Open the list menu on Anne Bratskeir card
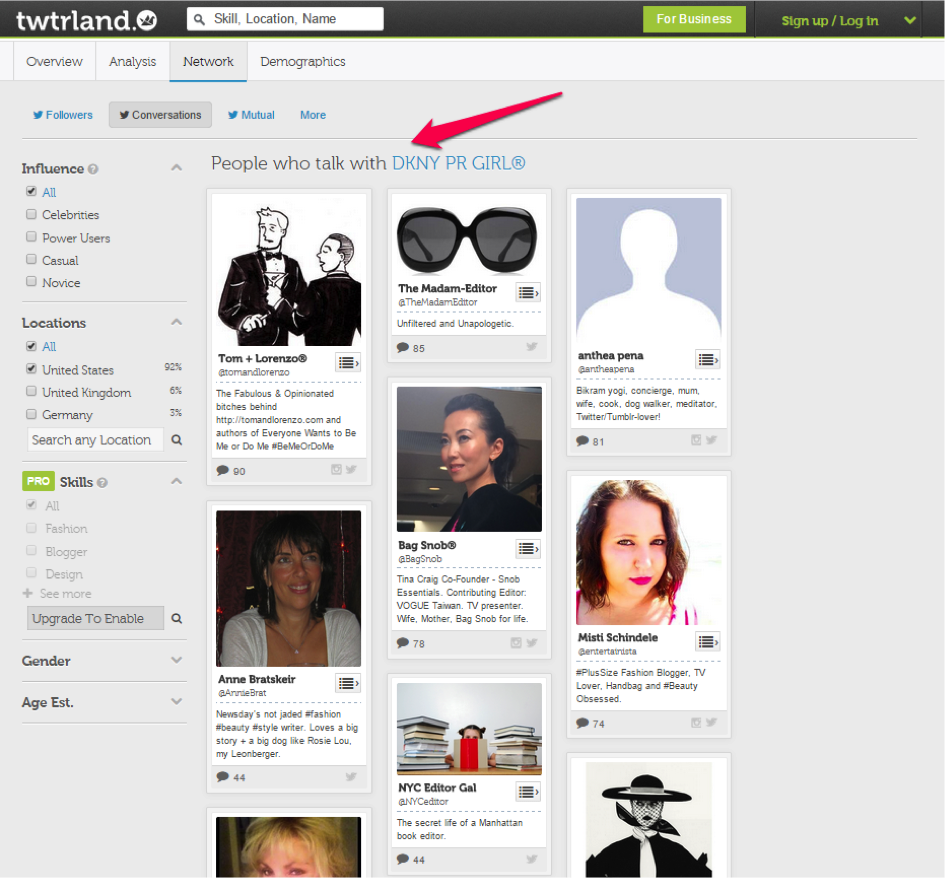 pyautogui.click(x=348, y=683)
